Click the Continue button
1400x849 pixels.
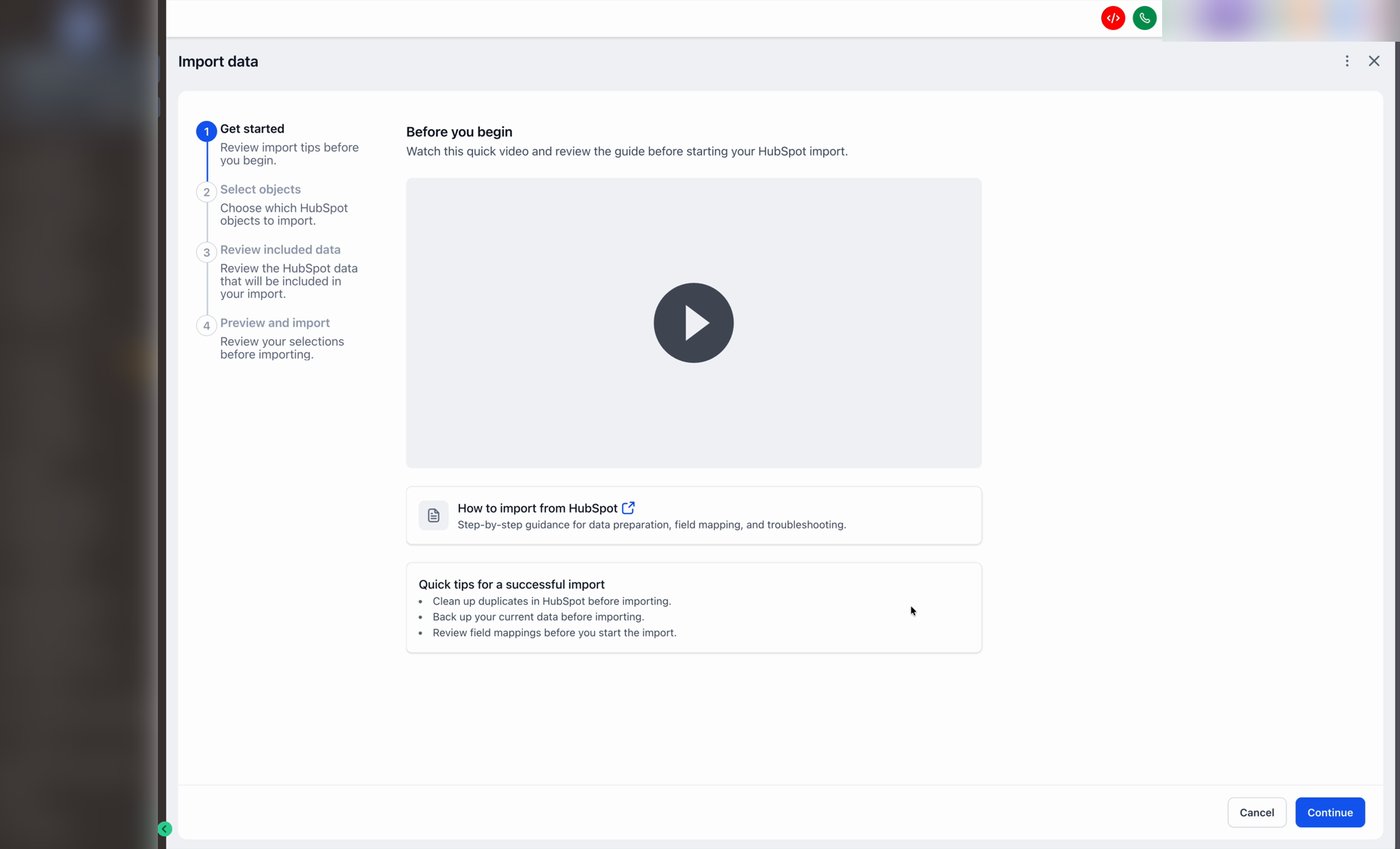pos(1330,812)
